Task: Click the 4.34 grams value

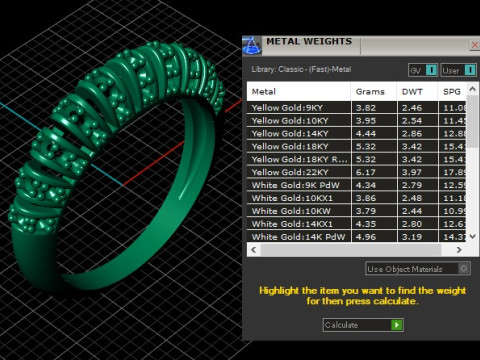Action: point(366,185)
